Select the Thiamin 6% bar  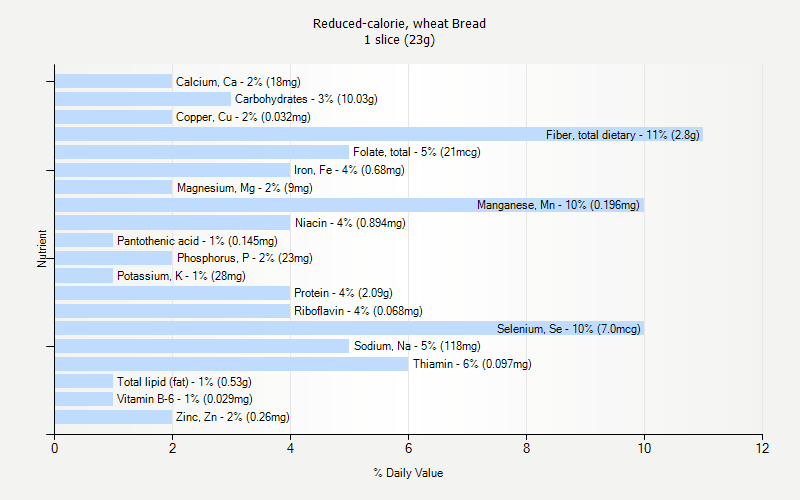(231, 364)
